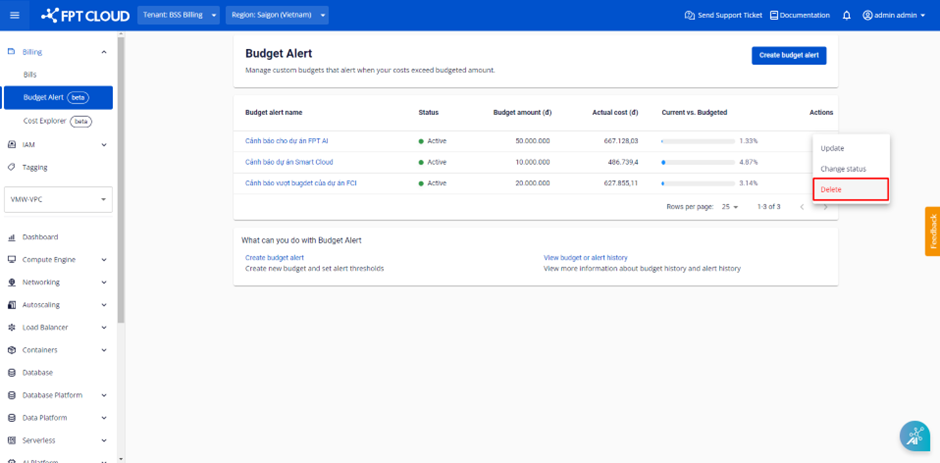Click the Database sidebar icon
The height and width of the screenshot is (463, 940).
tap(12, 372)
